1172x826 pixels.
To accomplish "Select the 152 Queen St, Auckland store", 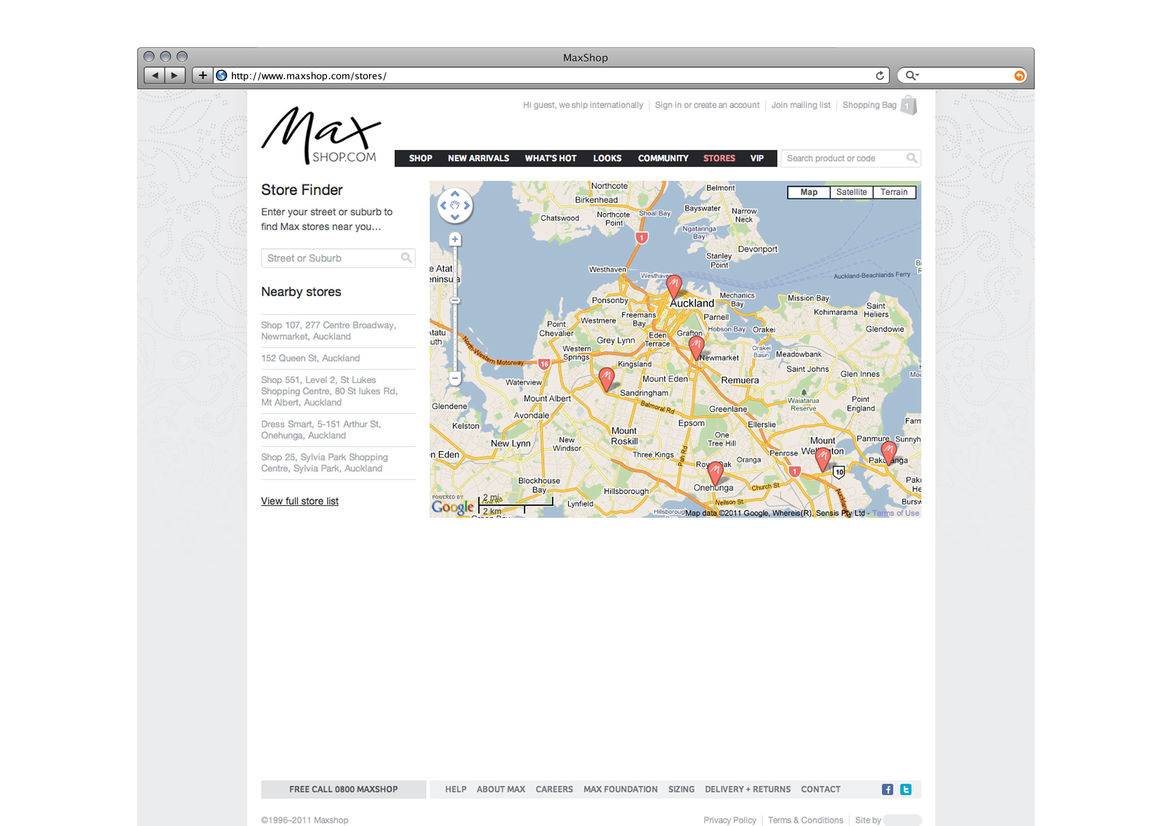I will coord(310,358).
